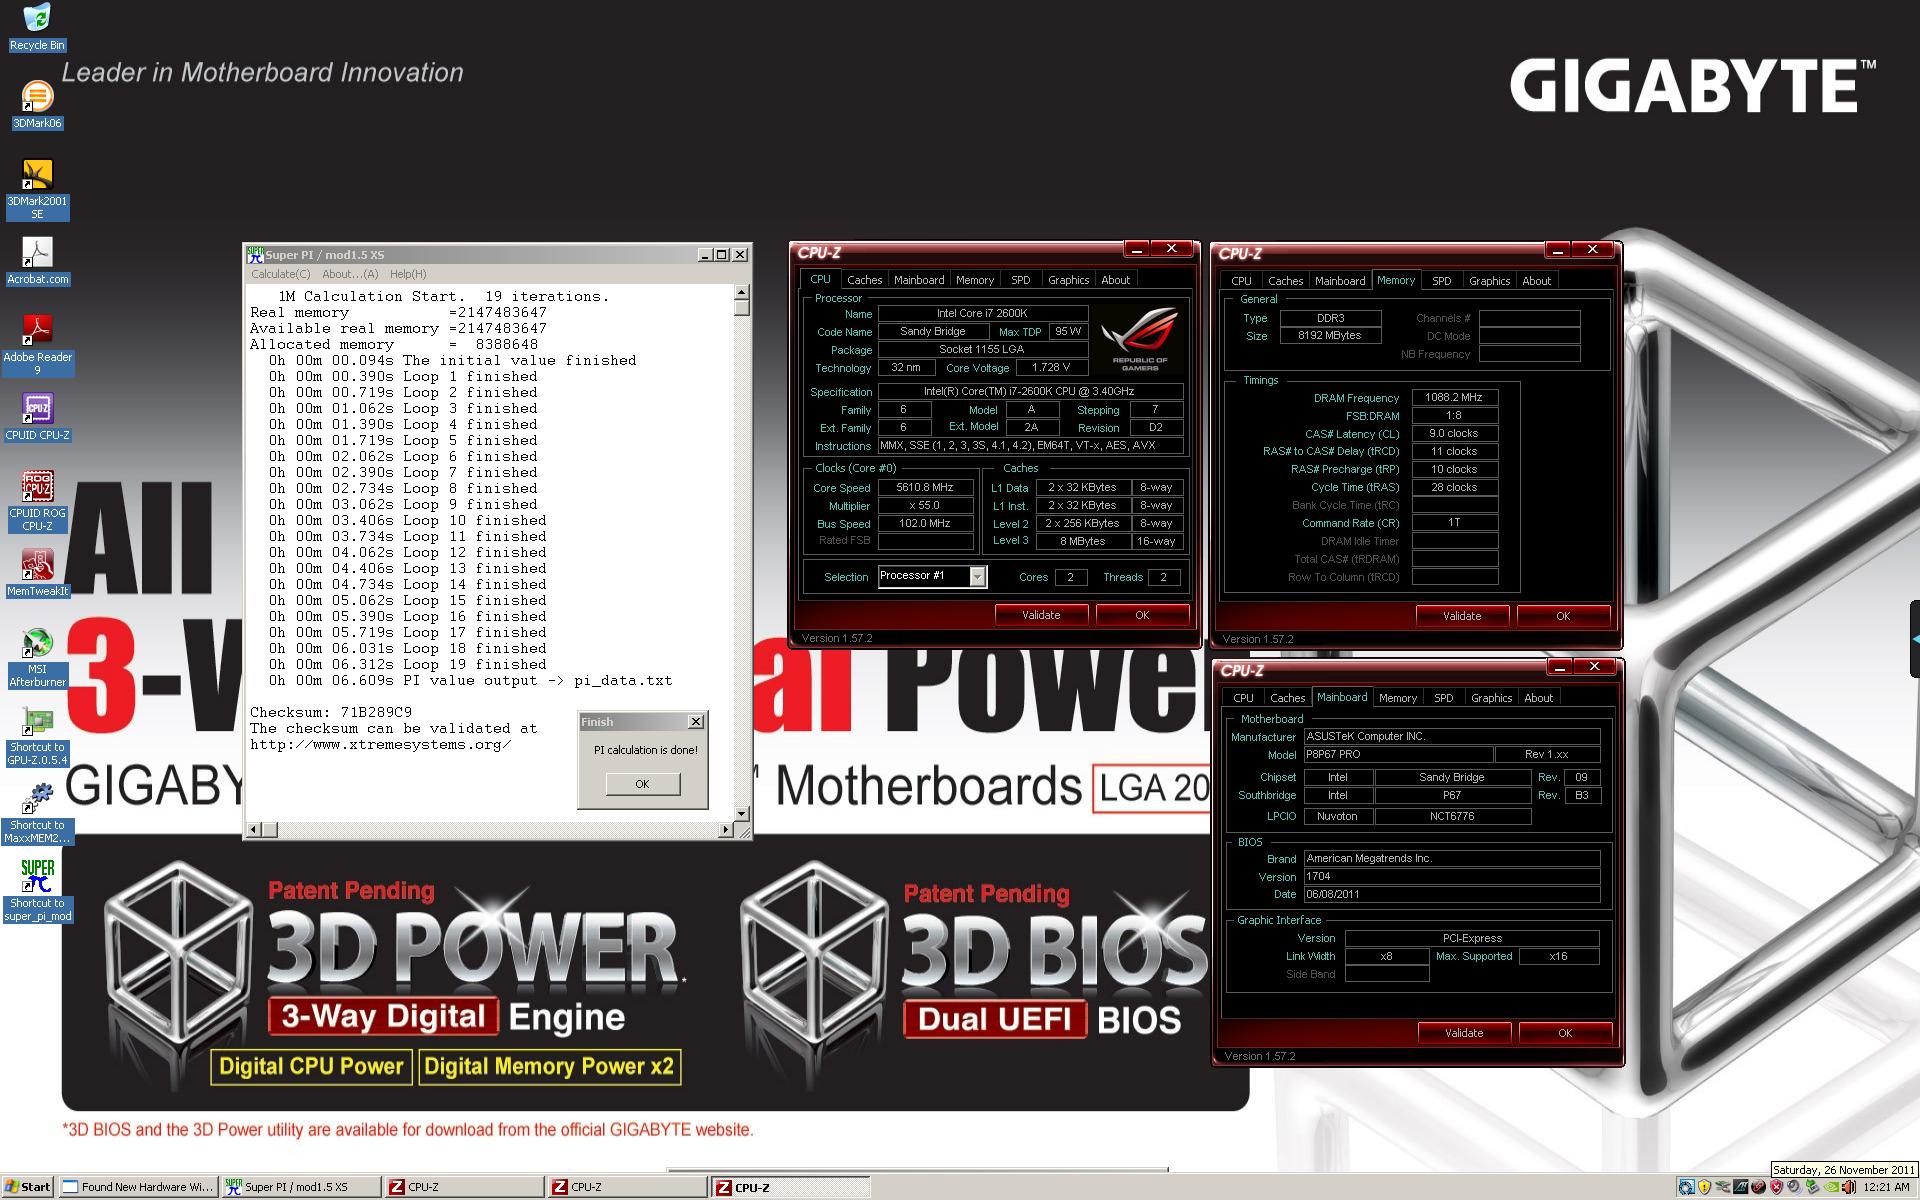Click the Shortcut to GPU-Z.0.5.4 icon
This screenshot has width=1920, height=1200.
pyautogui.click(x=37, y=735)
